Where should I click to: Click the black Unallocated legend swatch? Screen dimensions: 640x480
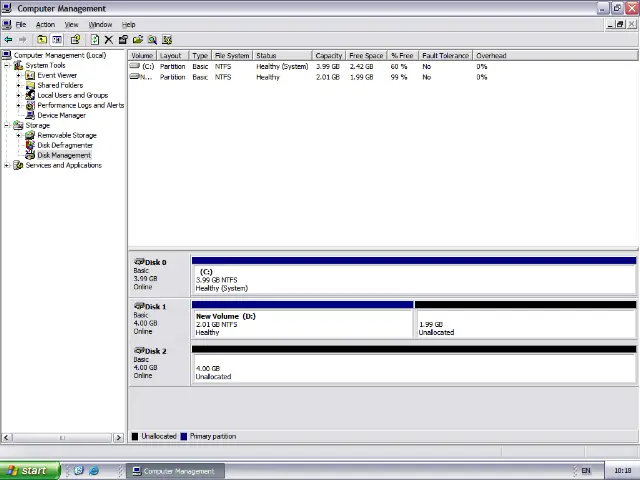(135, 437)
